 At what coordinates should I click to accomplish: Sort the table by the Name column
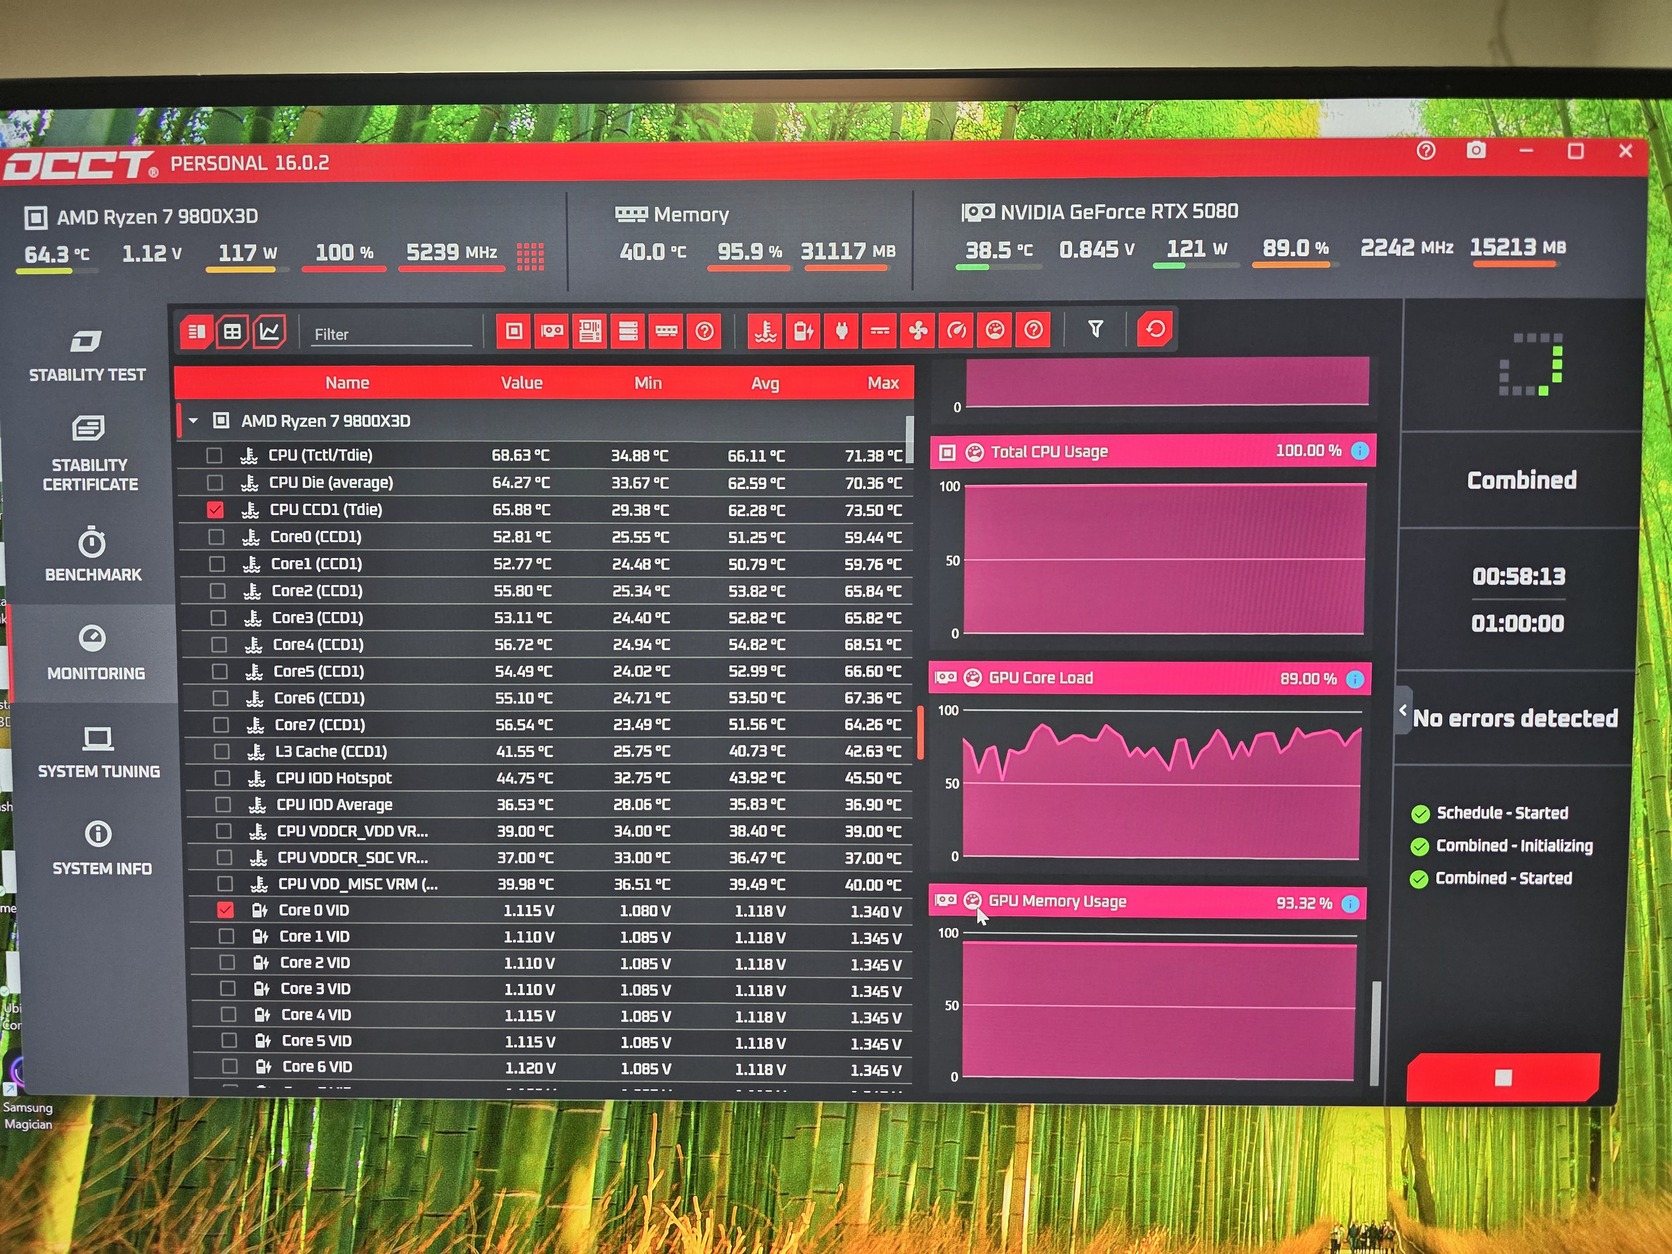(347, 383)
